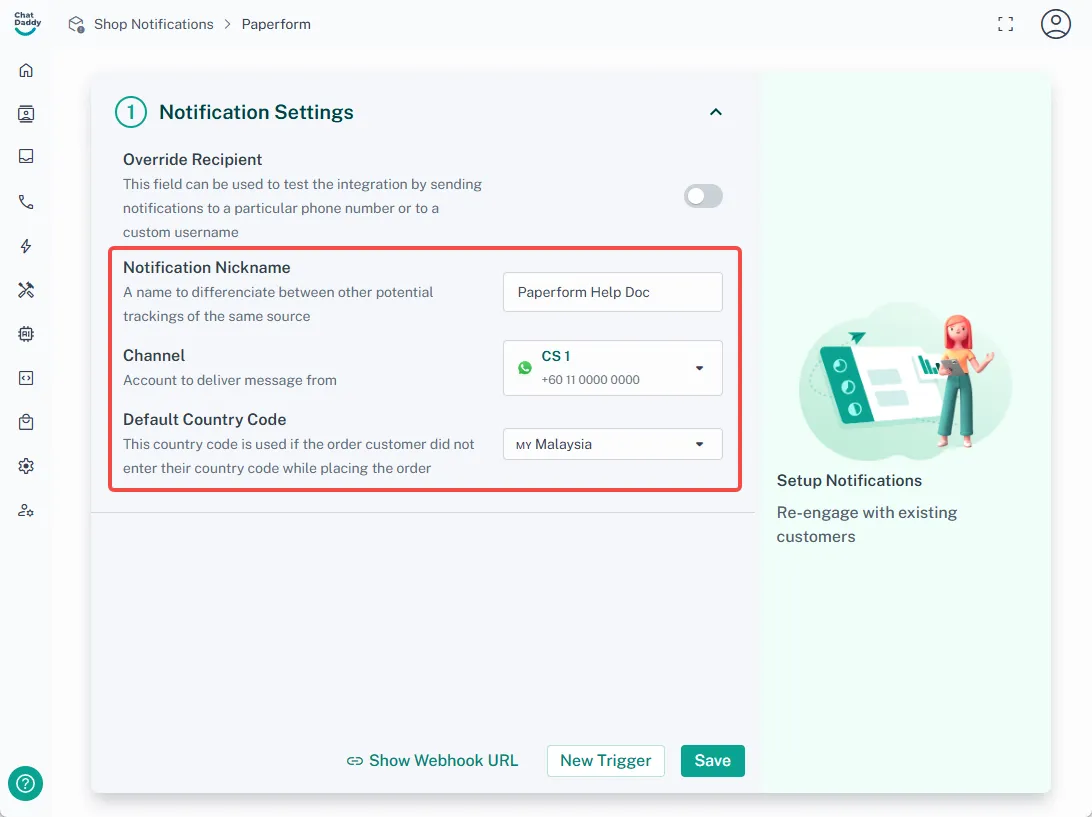Click the New Trigger button
Image resolution: width=1092 pixels, height=817 pixels.
tap(605, 761)
